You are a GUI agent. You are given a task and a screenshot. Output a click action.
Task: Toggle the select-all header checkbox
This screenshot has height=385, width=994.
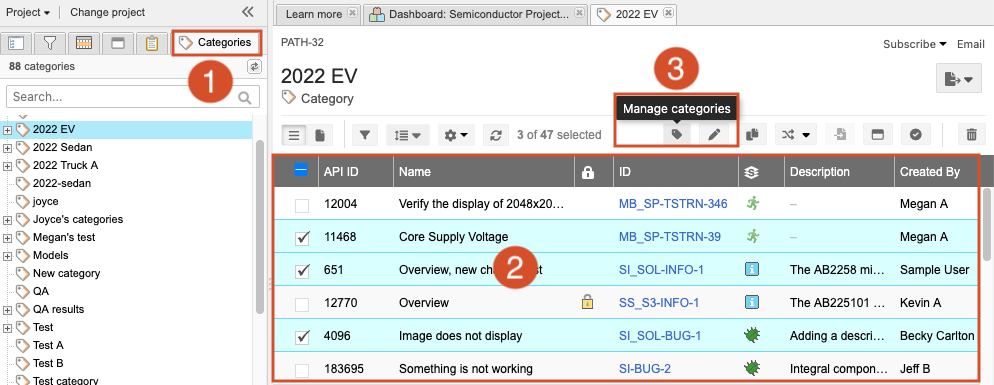click(301, 170)
